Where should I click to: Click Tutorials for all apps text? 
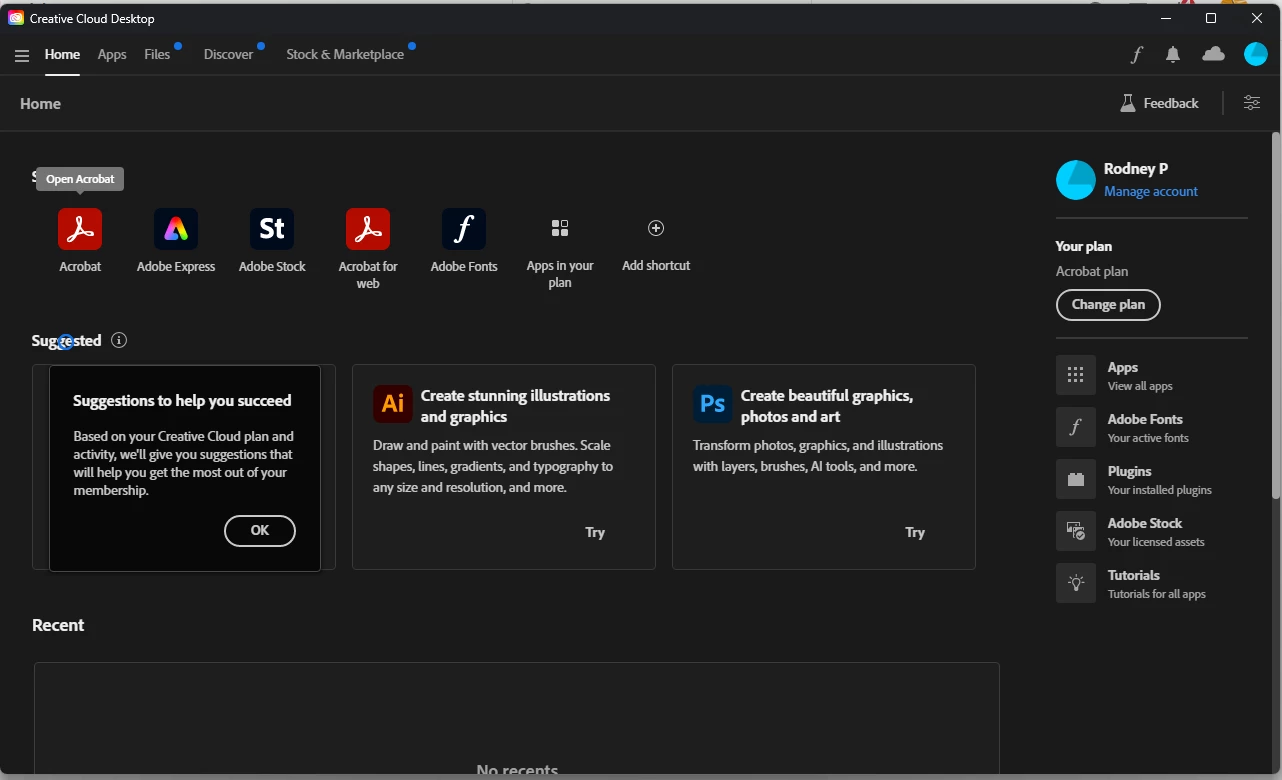point(1157,594)
